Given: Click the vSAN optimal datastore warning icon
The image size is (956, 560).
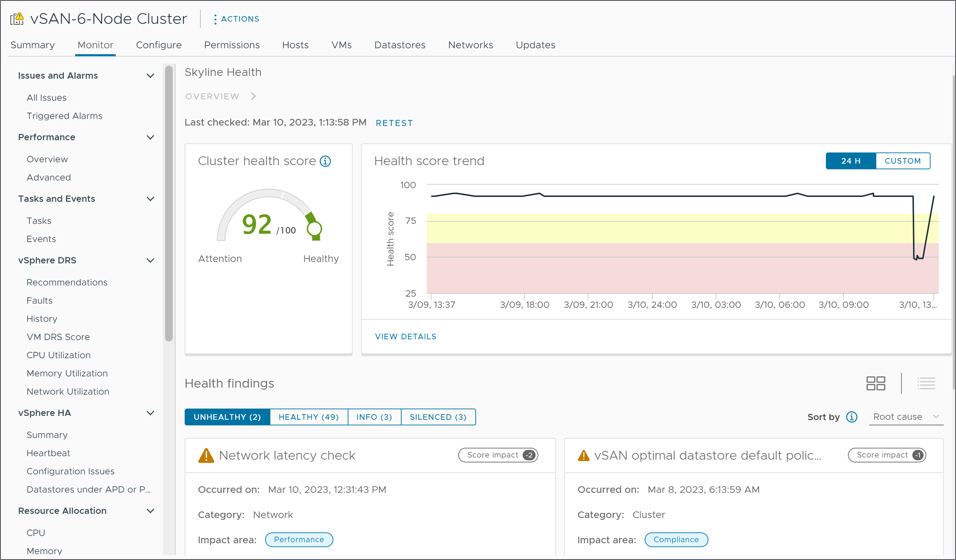Looking at the screenshot, I should coord(584,456).
